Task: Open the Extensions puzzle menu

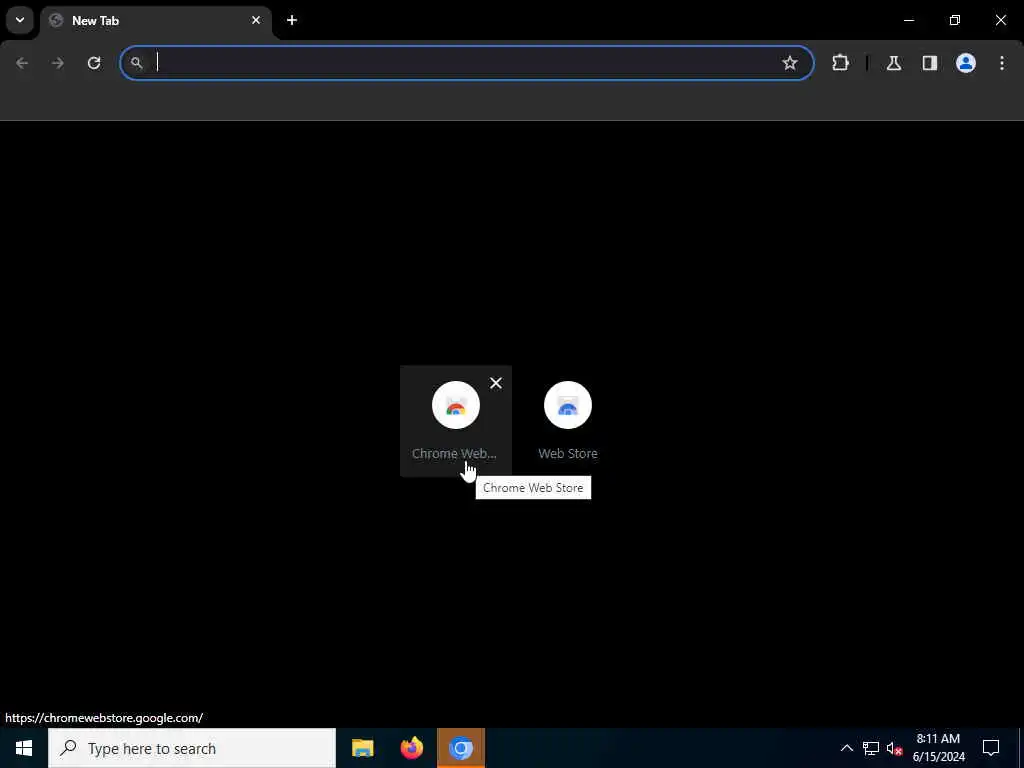Action: (x=840, y=63)
